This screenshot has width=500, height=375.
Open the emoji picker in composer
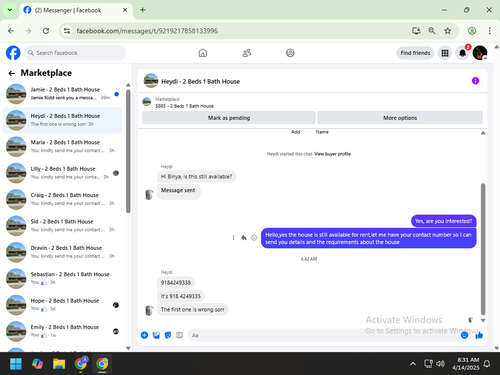464,335
